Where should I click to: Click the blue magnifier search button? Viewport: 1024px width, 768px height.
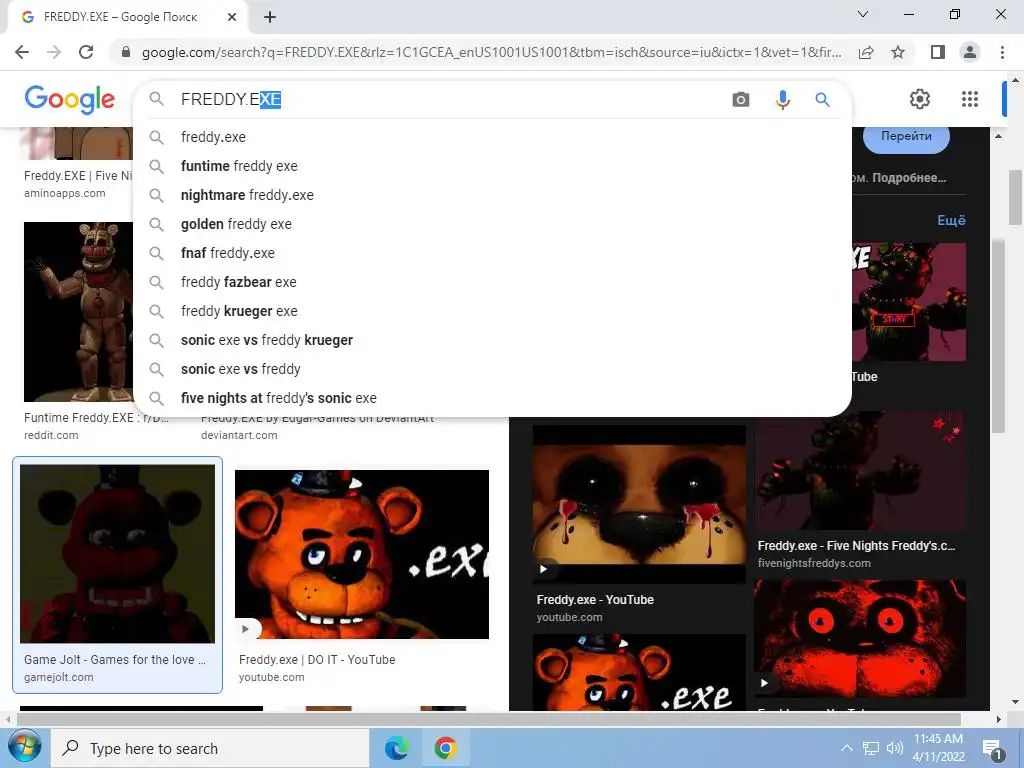tap(822, 99)
